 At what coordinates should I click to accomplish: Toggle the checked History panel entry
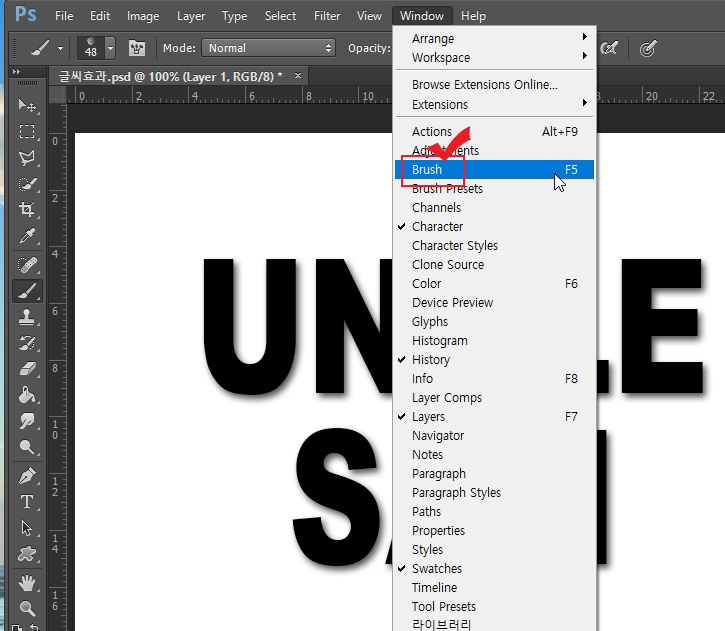[494, 359]
